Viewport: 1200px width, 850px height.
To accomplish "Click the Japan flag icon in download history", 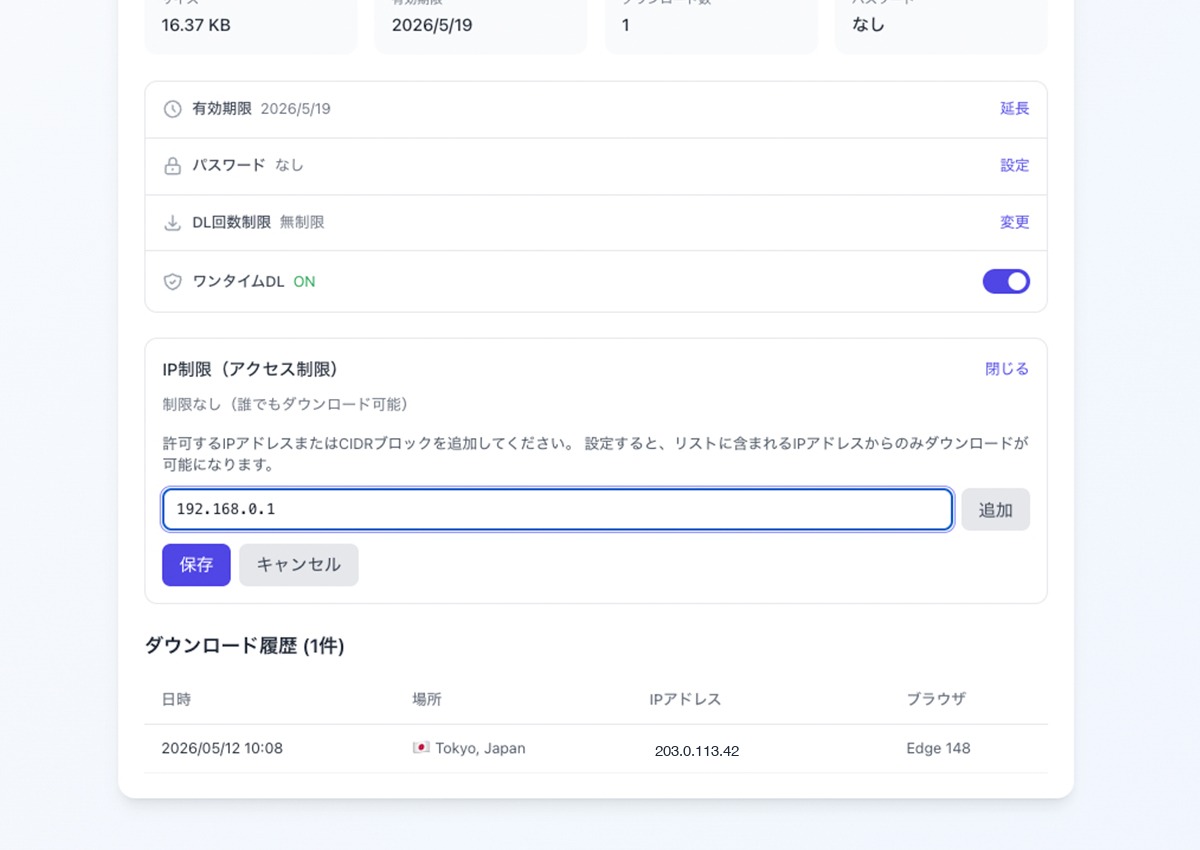I will [421, 748].
